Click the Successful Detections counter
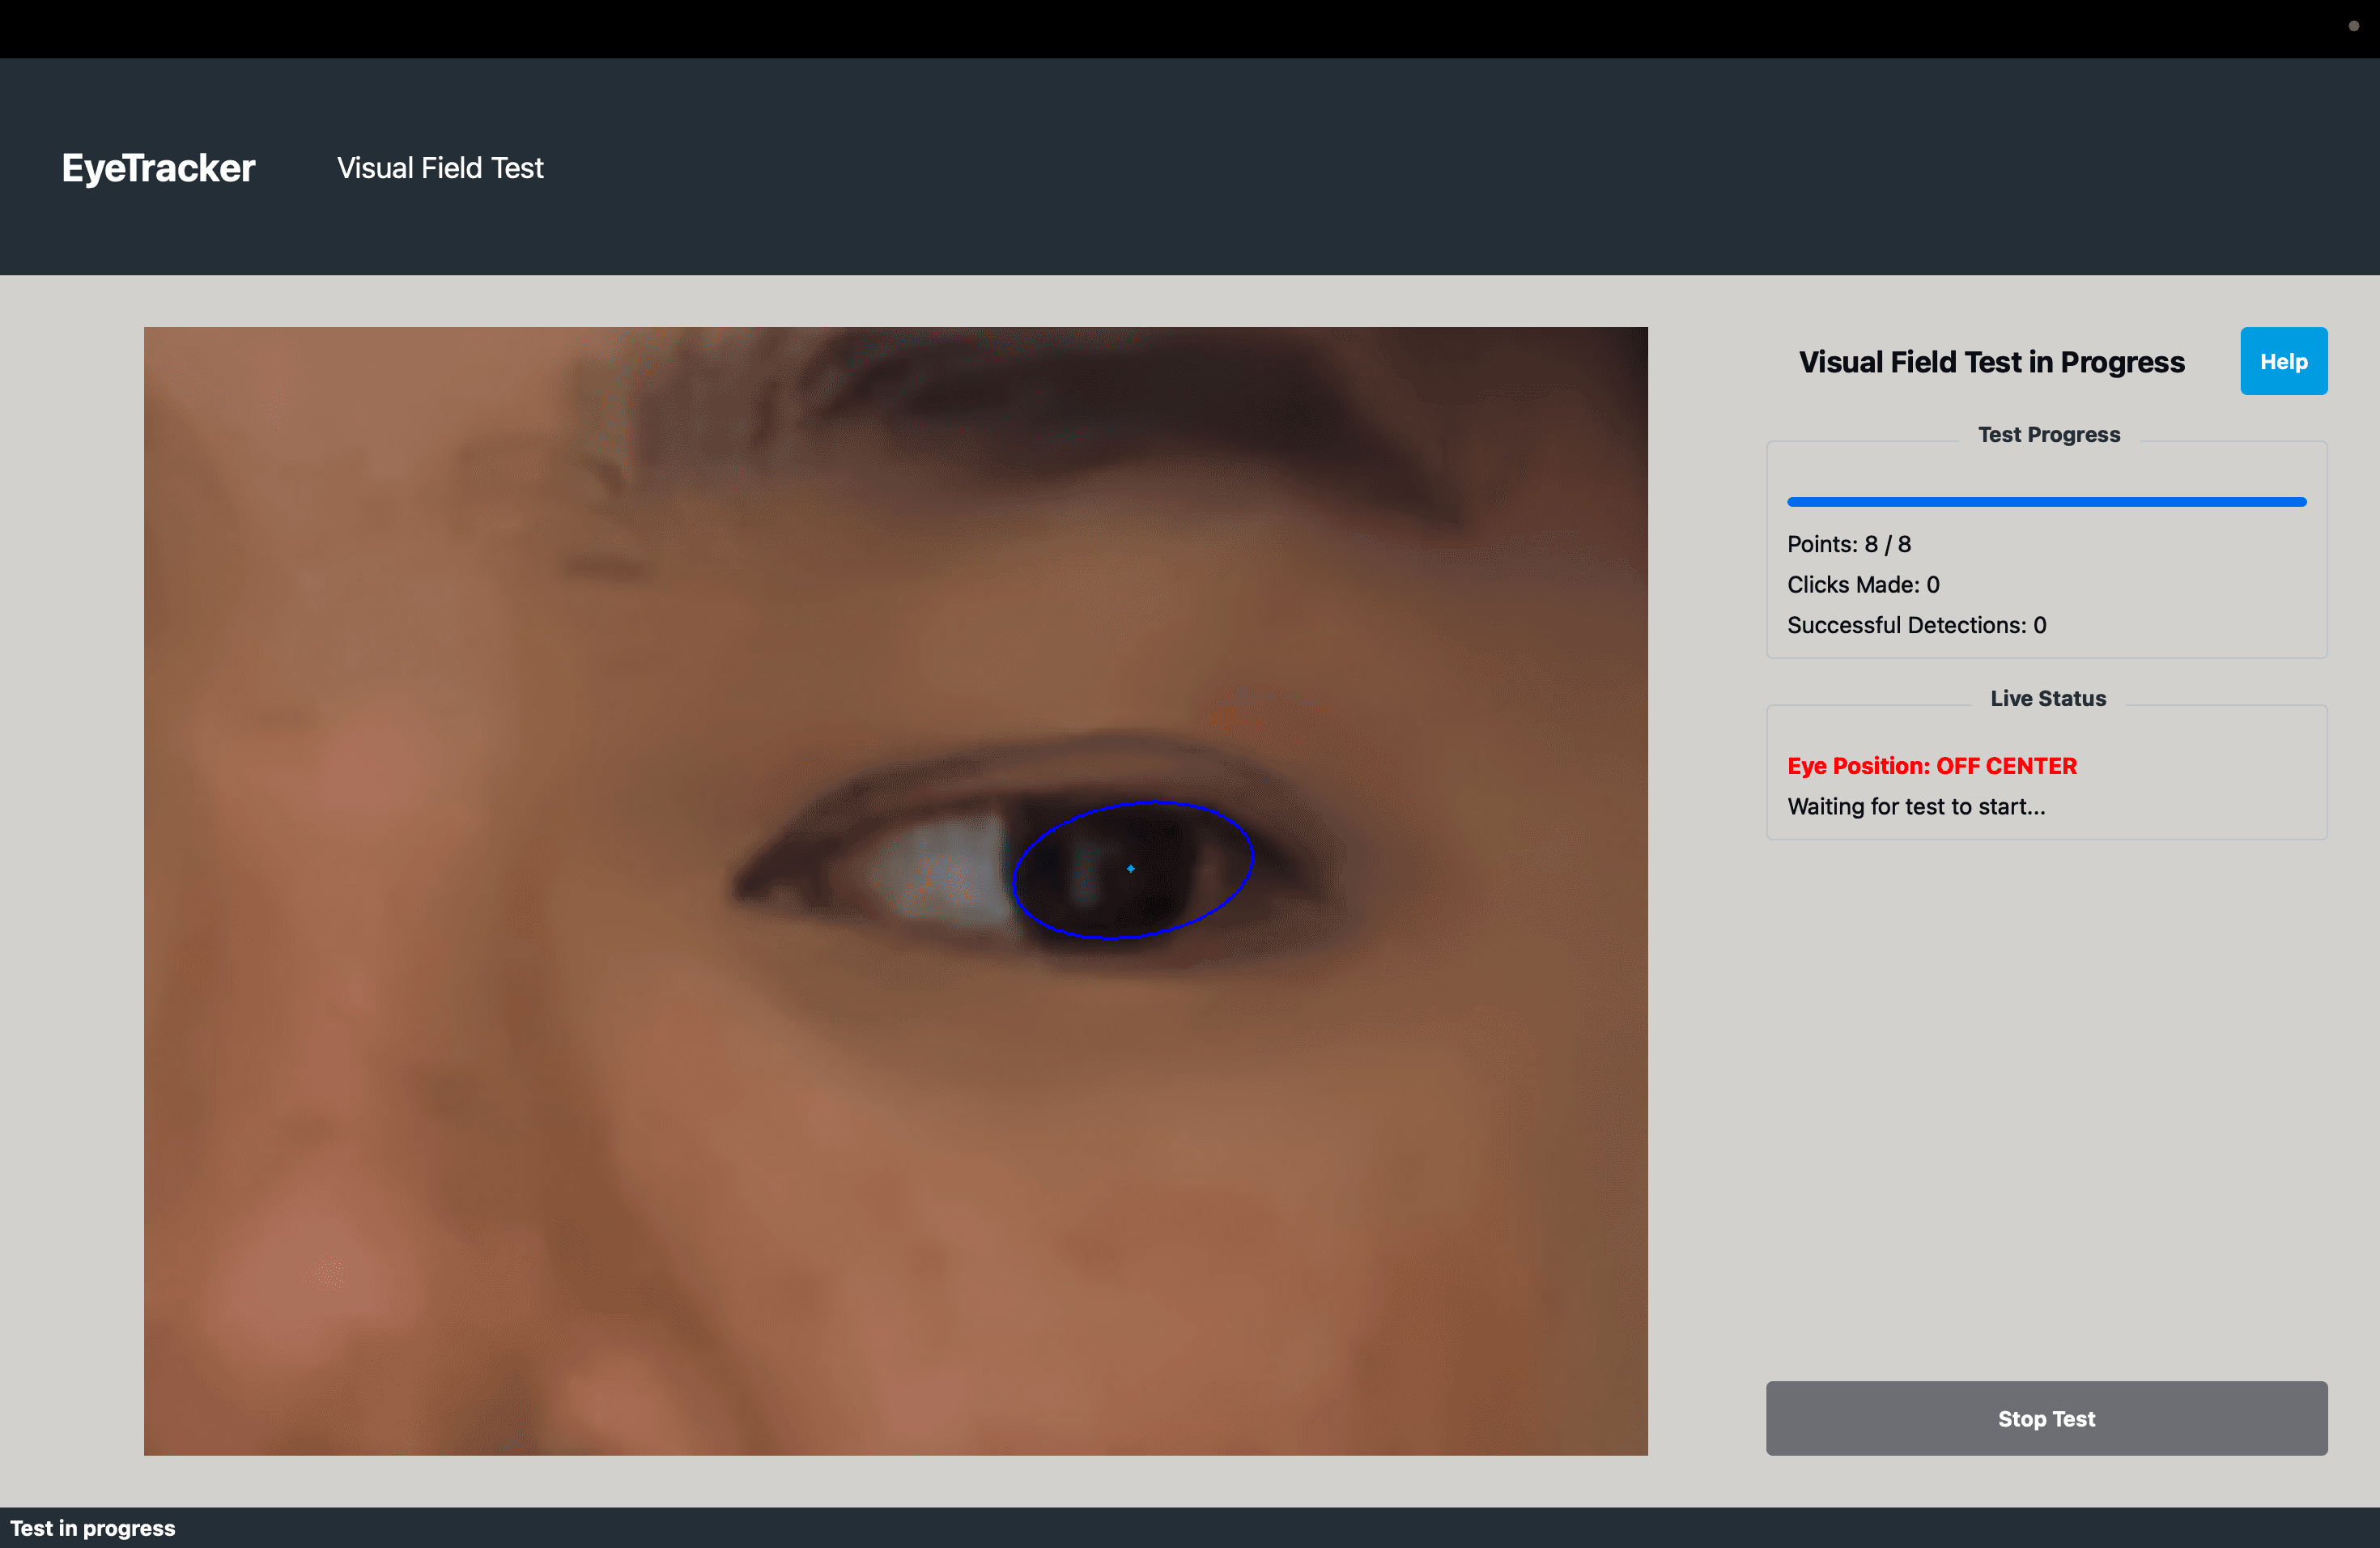This screenshot has height=1548, width=2380. pyautogui.click(x=1916, y=625)
